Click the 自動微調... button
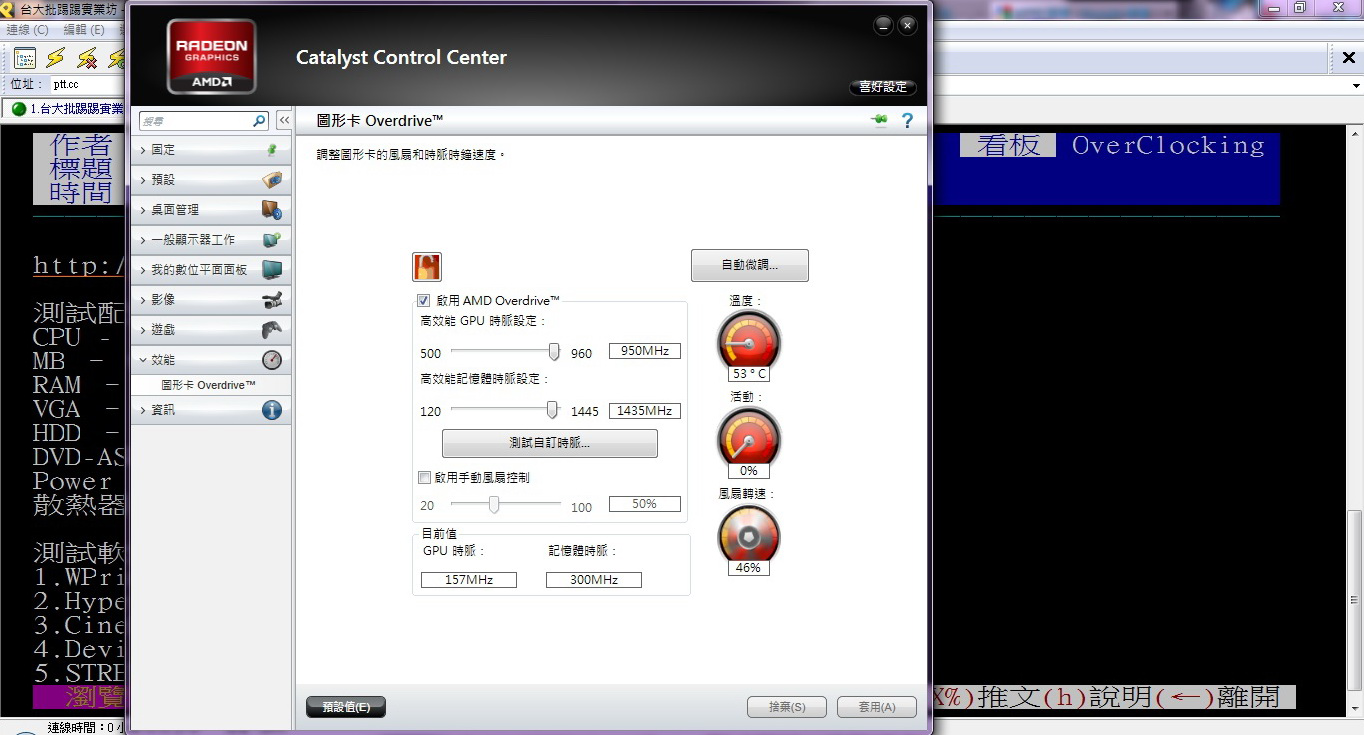Image resolution: width=1364 pixels, height=735 pixels. click(x=750, y=266)
